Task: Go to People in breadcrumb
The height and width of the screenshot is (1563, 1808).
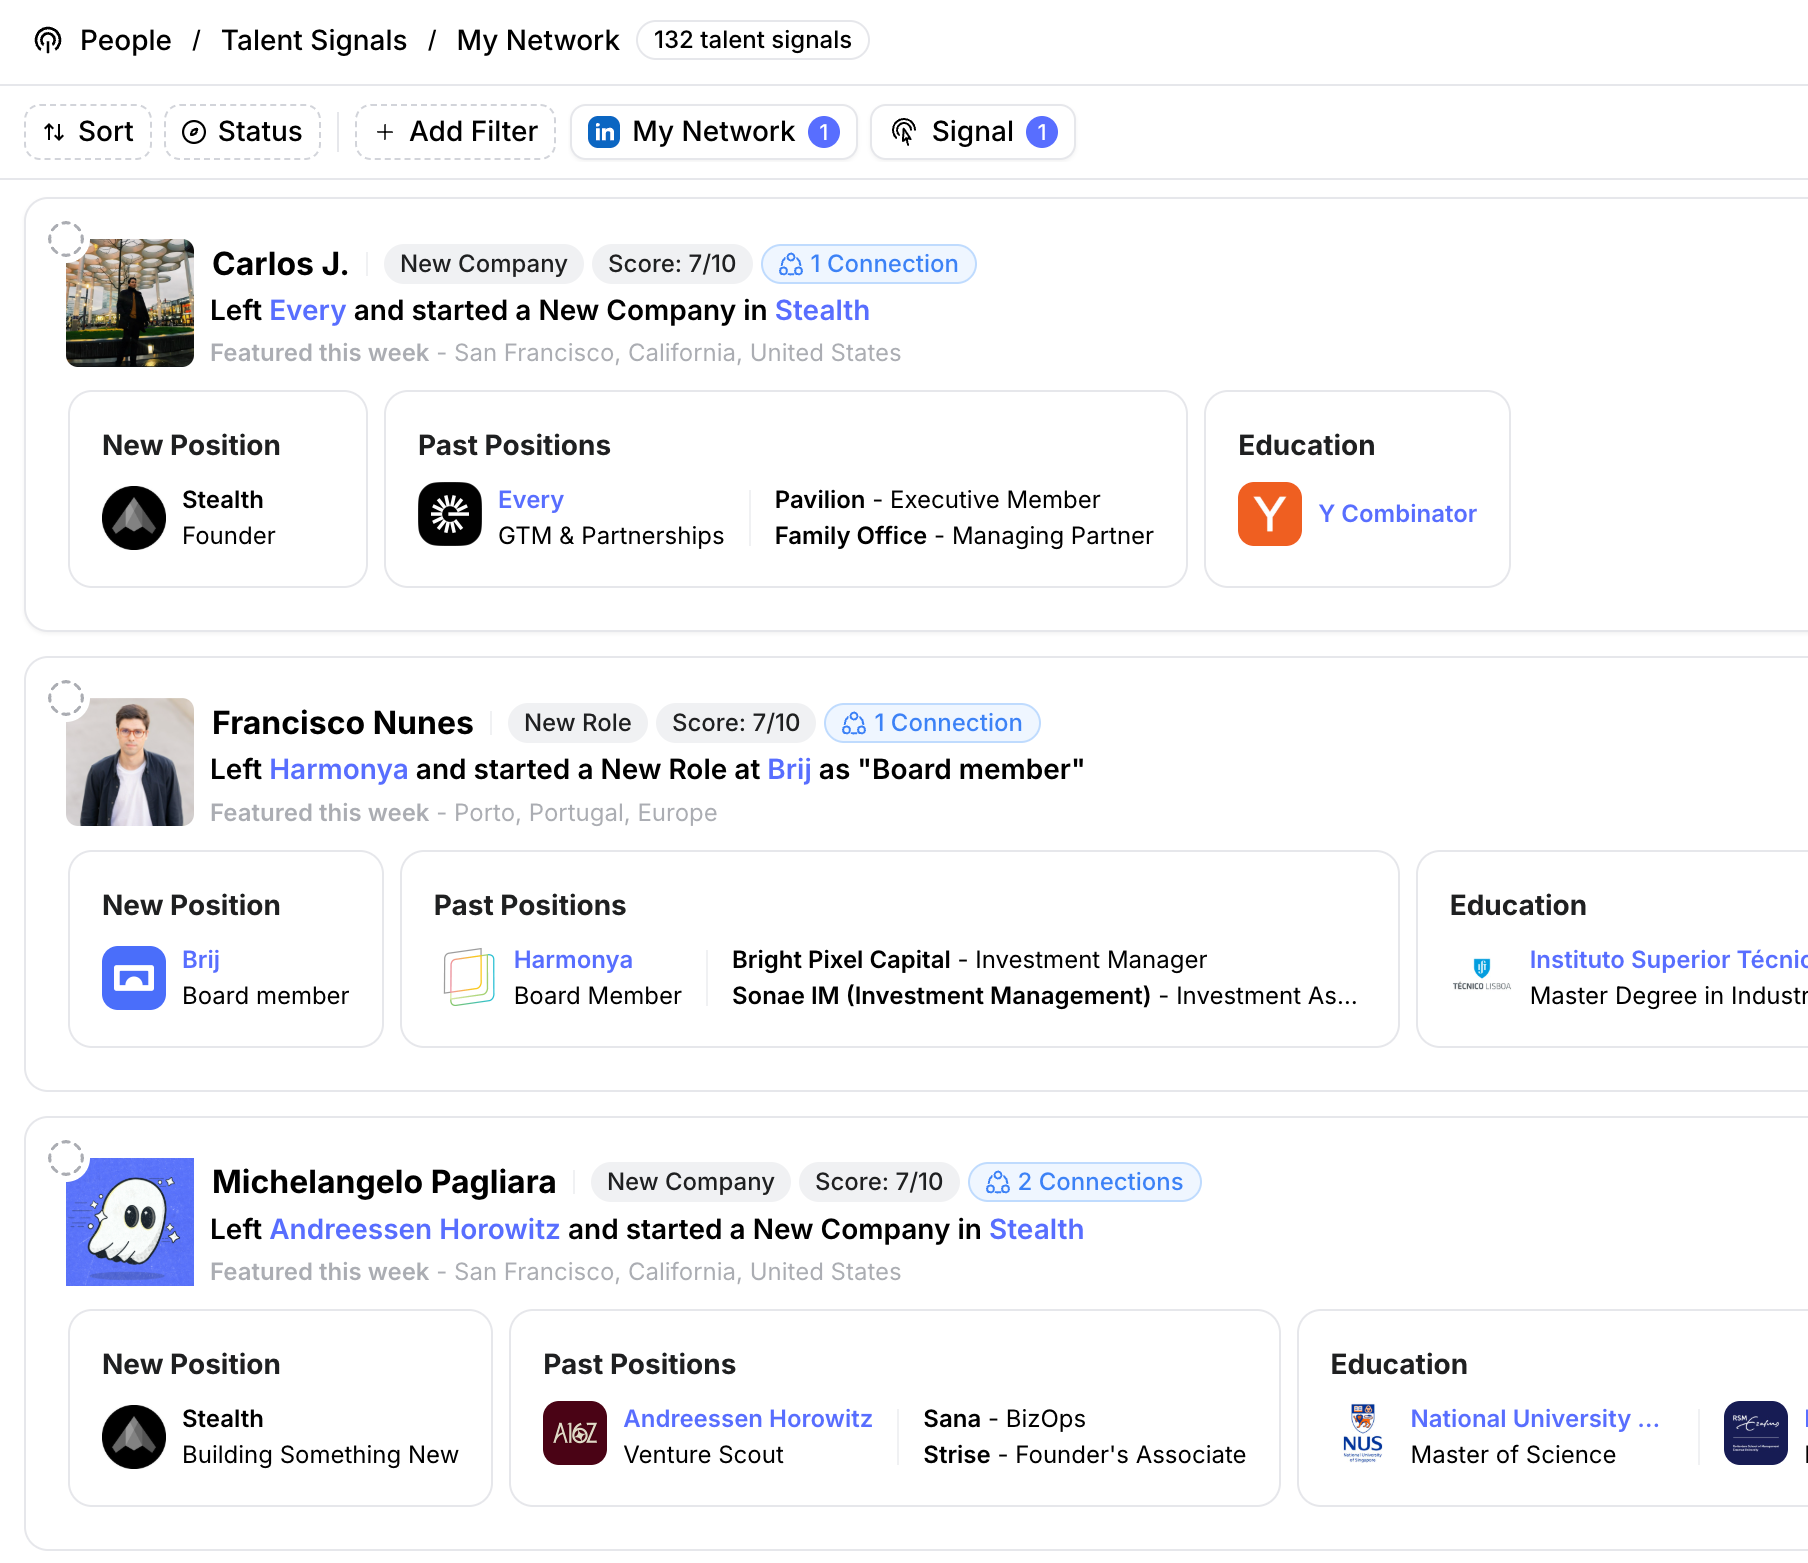Action: point(126,40)
